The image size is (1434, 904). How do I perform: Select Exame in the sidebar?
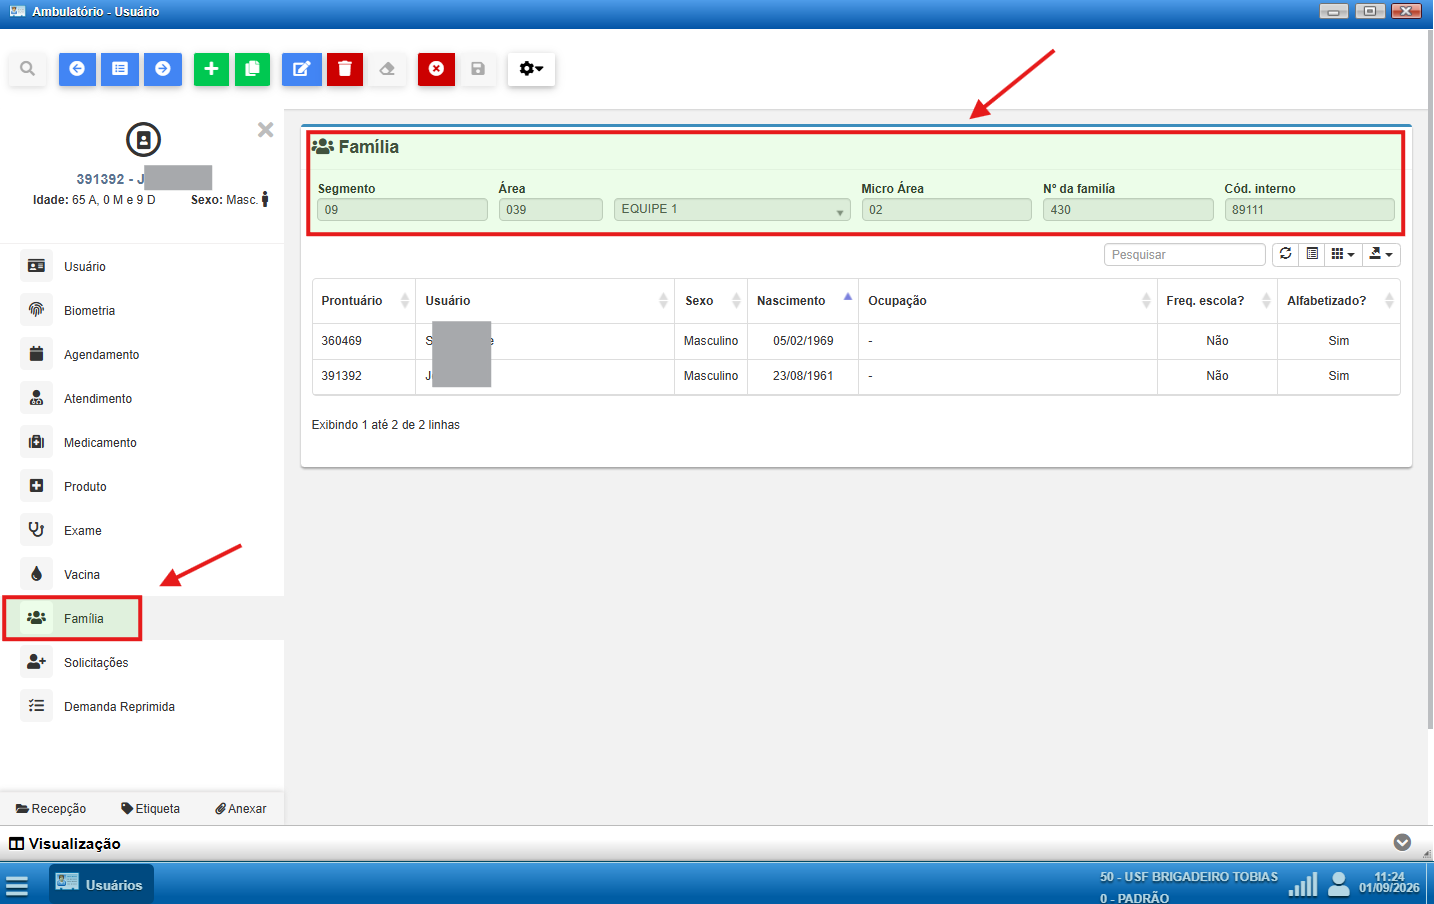tap(142, 531)
